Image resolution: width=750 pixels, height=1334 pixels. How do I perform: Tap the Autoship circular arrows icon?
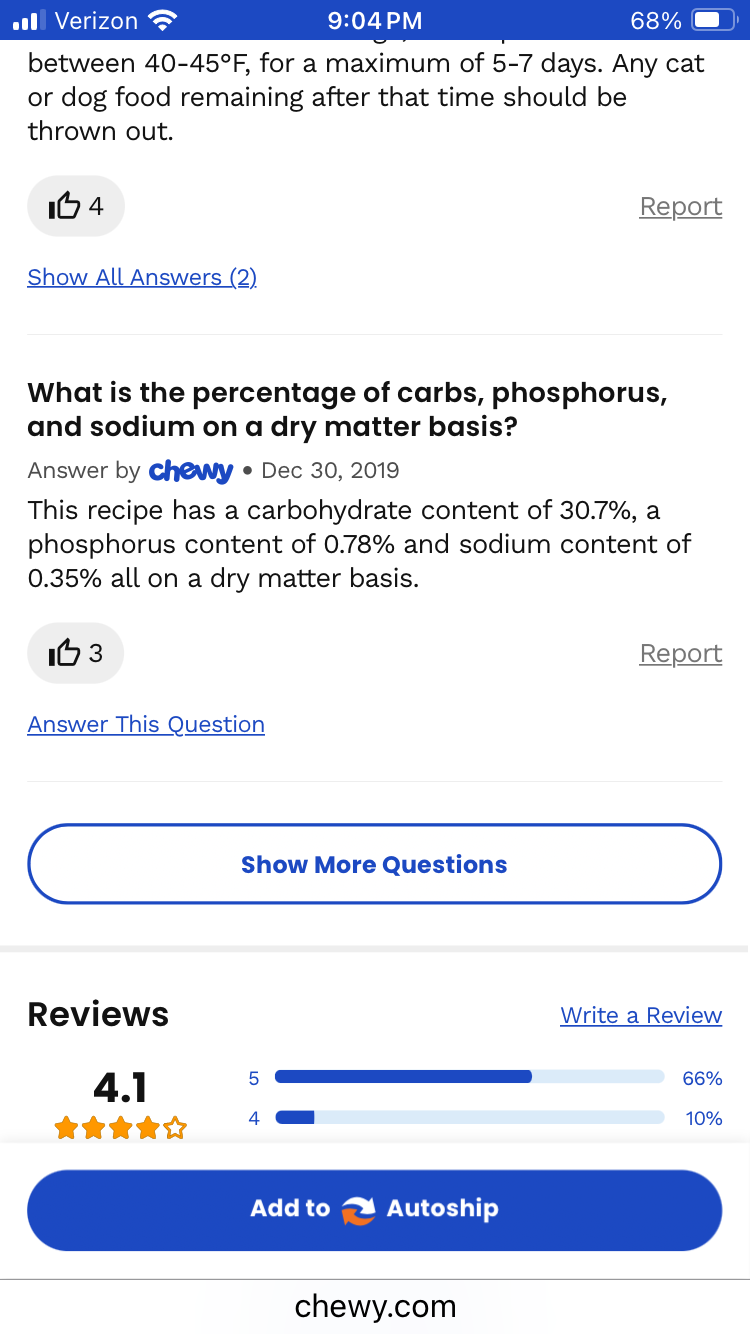(x=357, y=1209)
